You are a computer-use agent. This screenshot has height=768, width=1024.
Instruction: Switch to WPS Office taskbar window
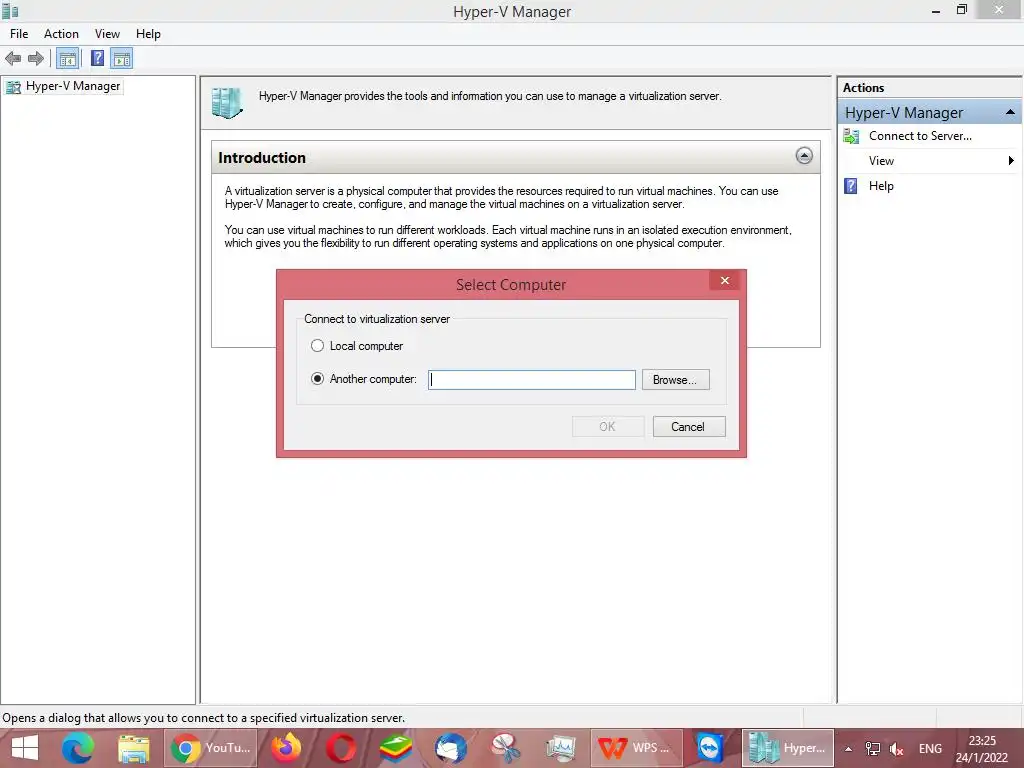pyautogui.click(x=637, y=748)
